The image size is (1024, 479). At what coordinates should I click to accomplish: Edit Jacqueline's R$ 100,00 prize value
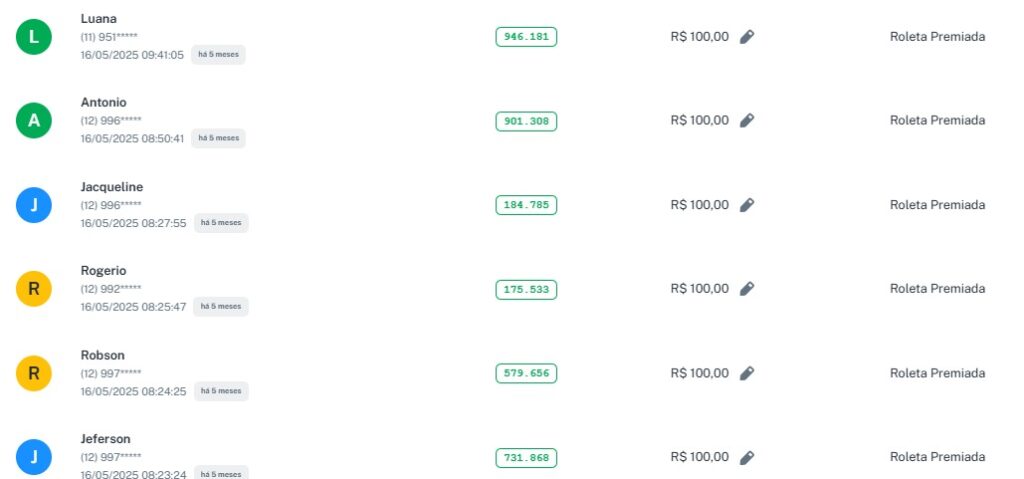pos(747,205)
